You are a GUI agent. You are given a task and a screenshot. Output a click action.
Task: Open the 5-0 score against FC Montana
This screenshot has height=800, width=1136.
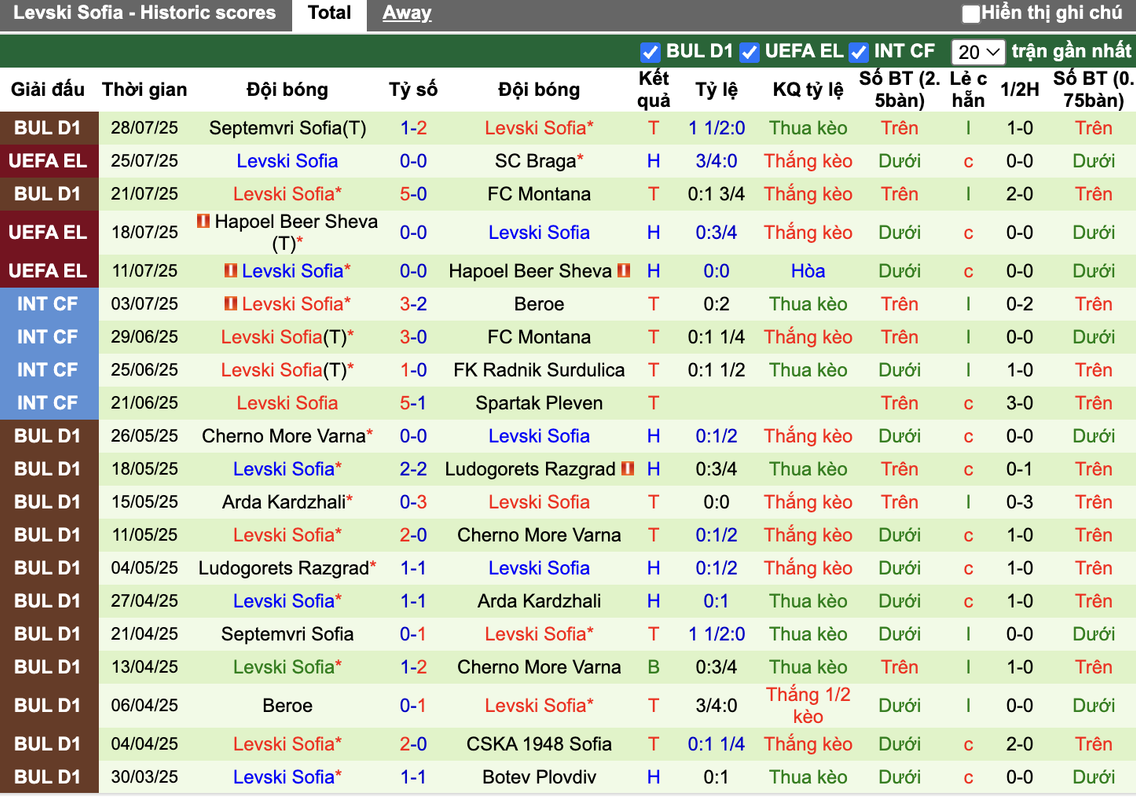pos(413,194)
